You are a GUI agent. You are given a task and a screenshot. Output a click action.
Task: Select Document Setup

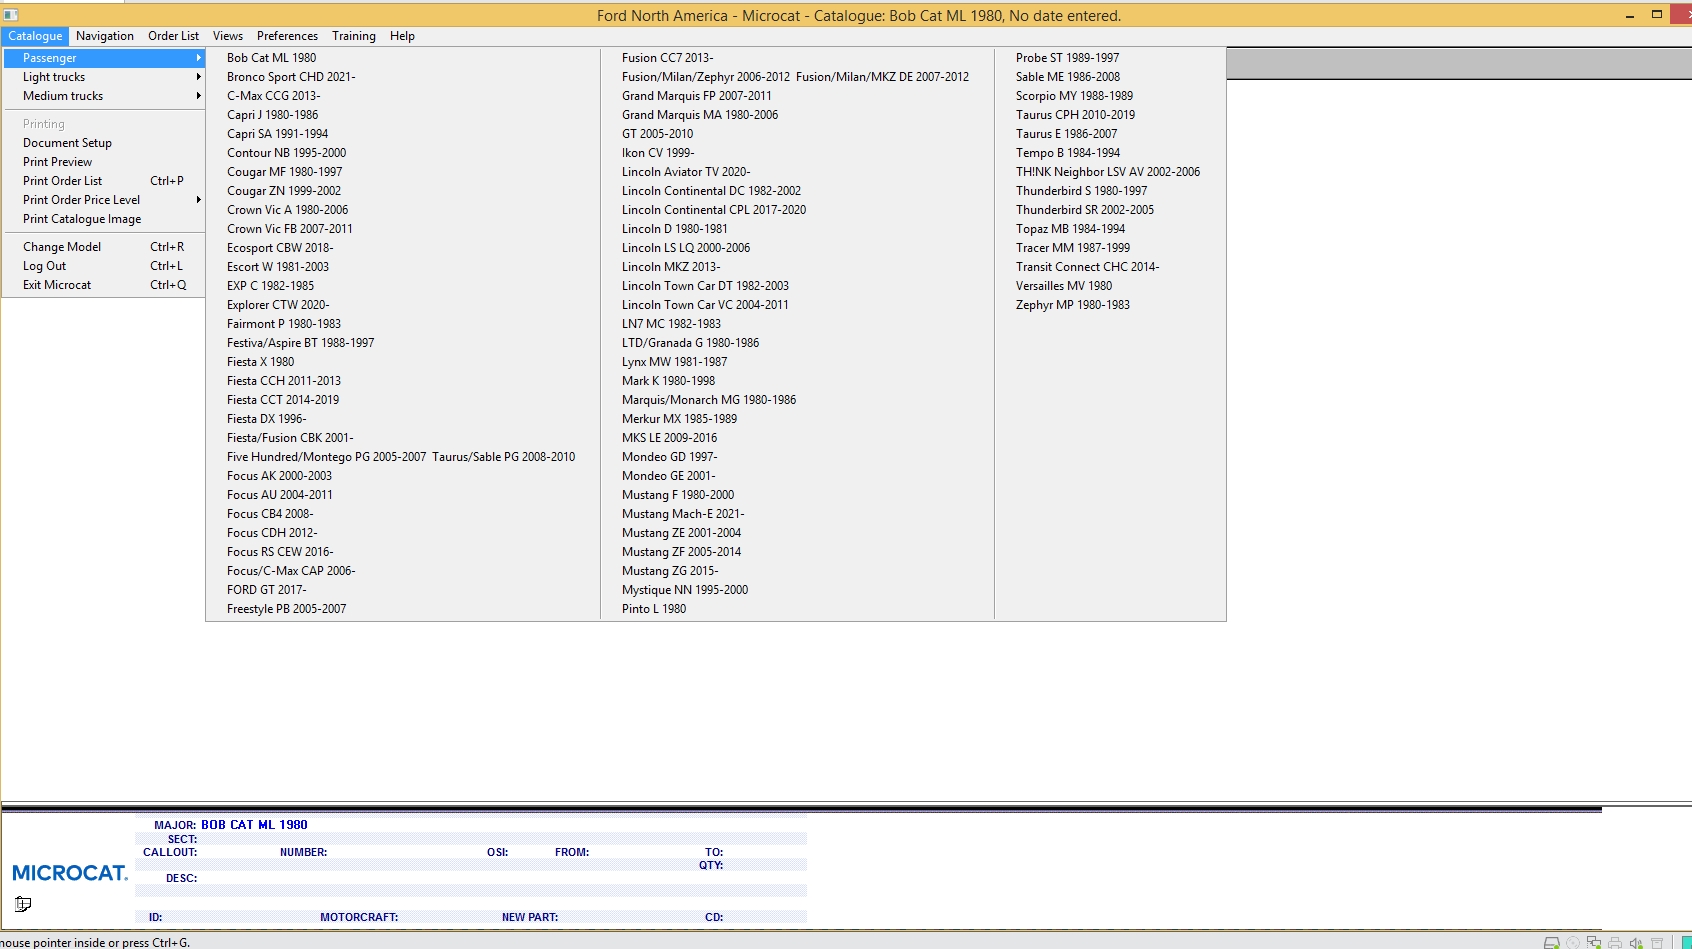point(104,143)
